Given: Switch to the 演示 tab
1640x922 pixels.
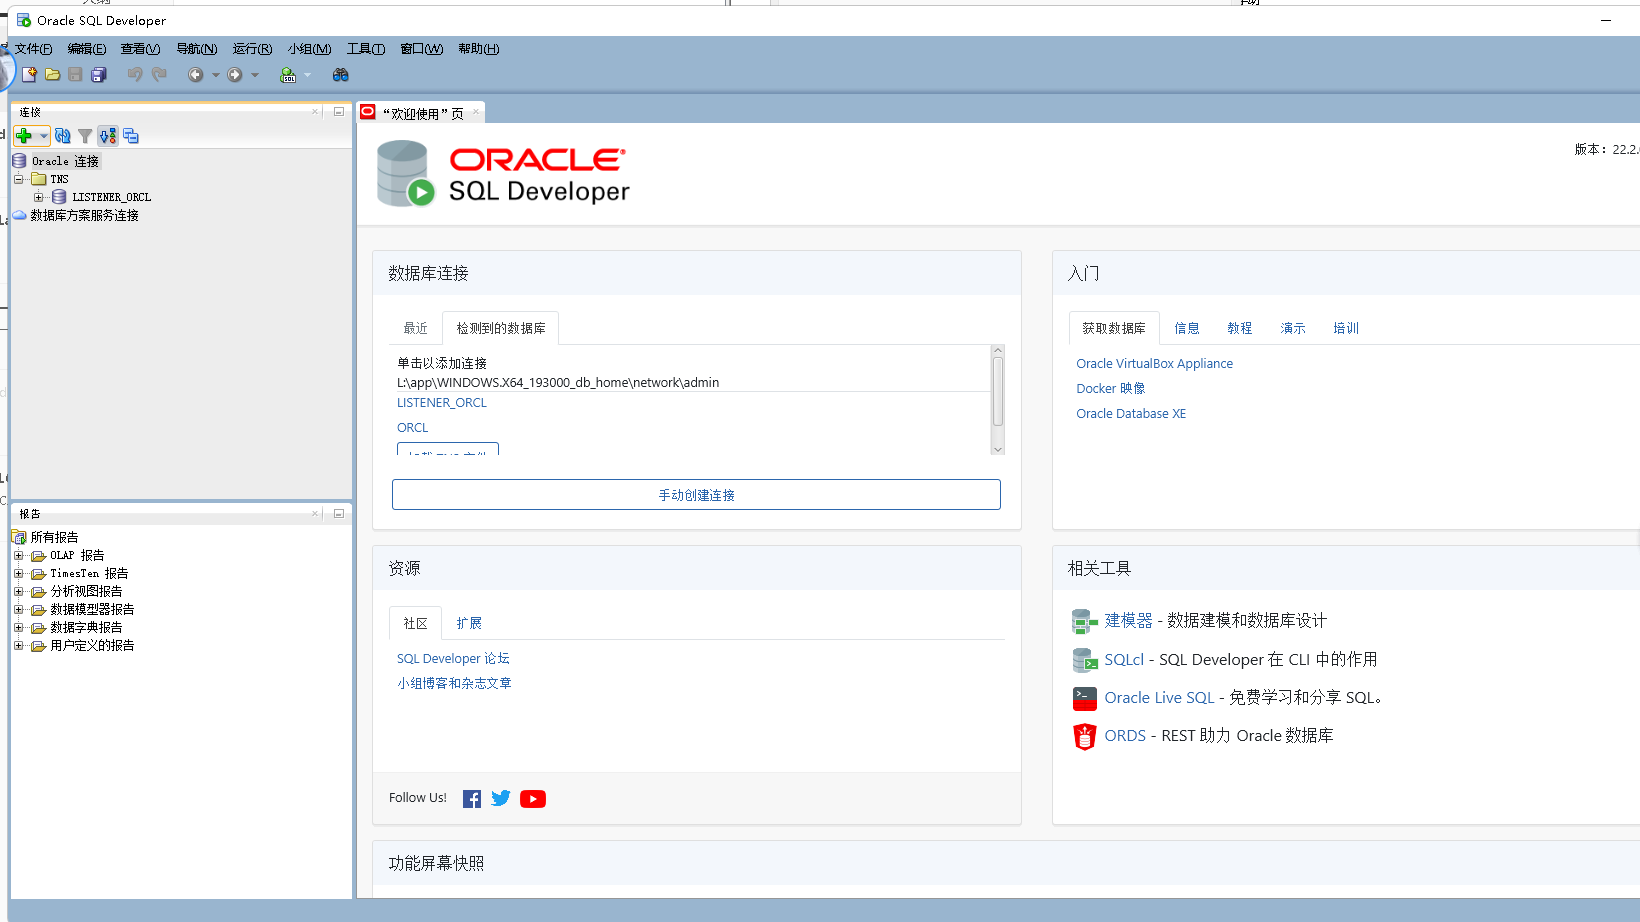Looking at the screenshot, I should click(1292, 328).
